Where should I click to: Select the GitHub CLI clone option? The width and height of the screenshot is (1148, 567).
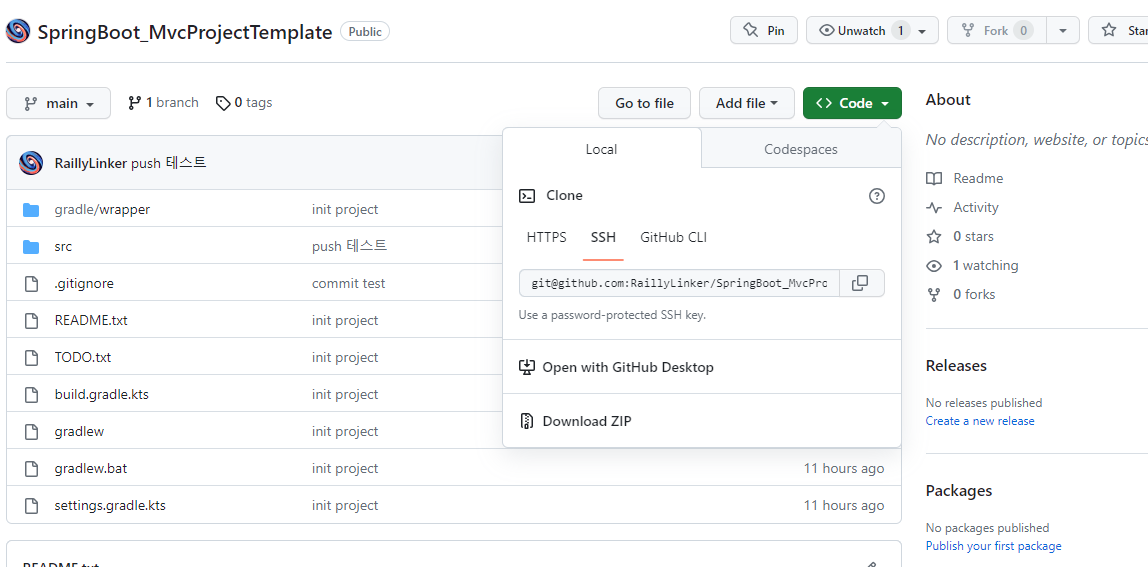pyautogui.click(x=674, y=237)
